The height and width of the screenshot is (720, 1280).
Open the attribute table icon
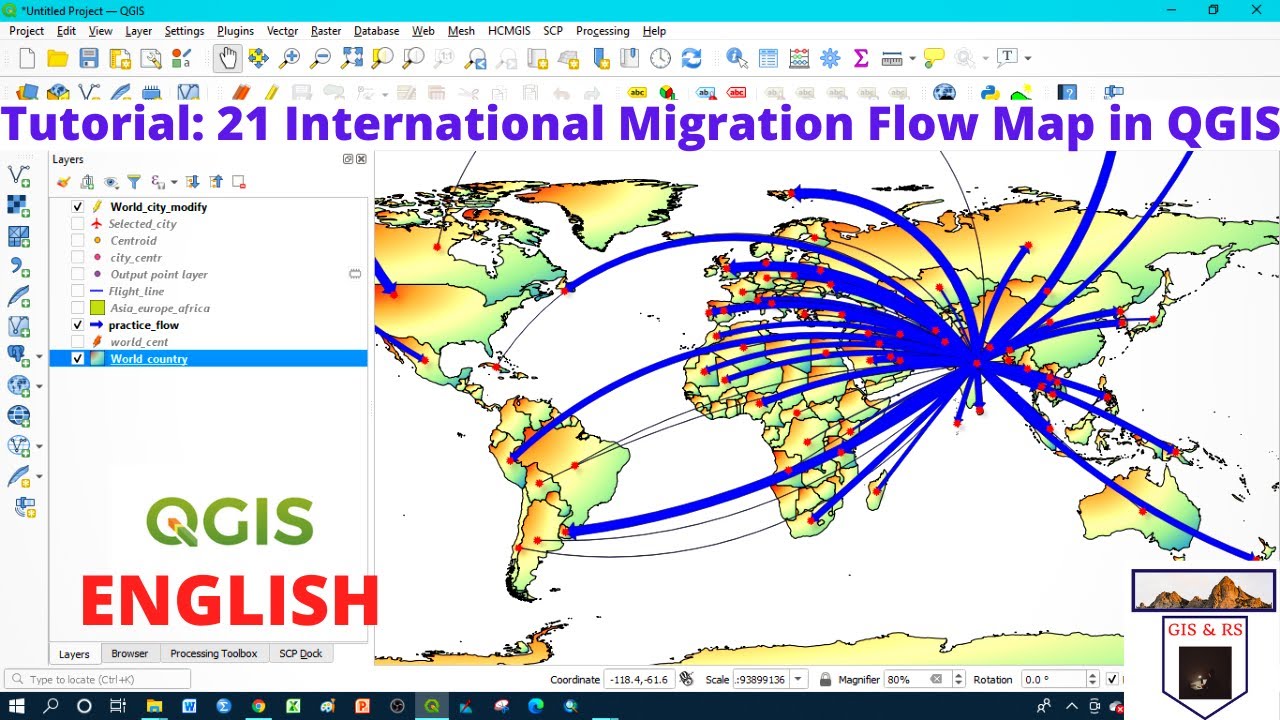[x=768, y=58]
